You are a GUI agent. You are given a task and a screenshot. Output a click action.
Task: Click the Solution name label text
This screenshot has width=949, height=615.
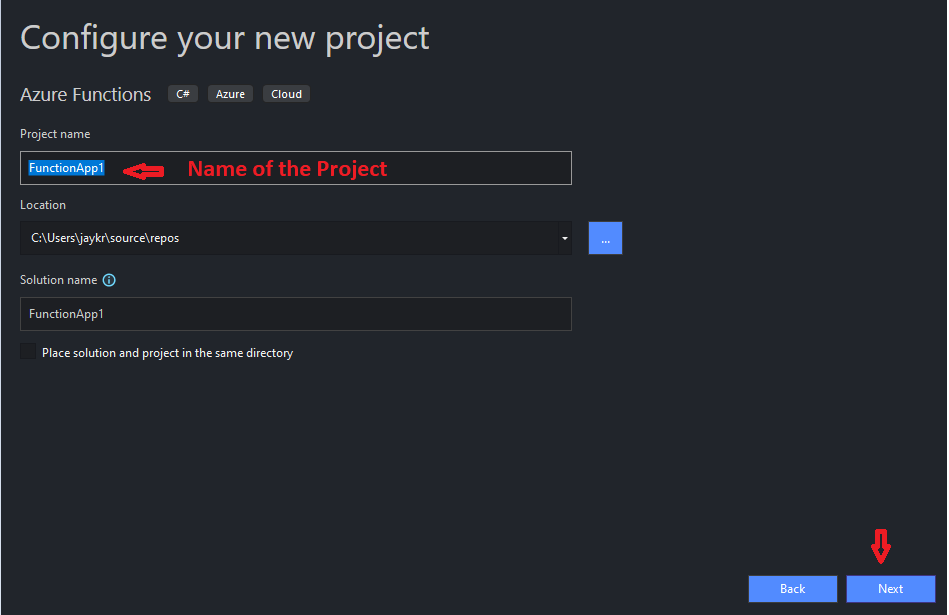[x=59, y=281]
